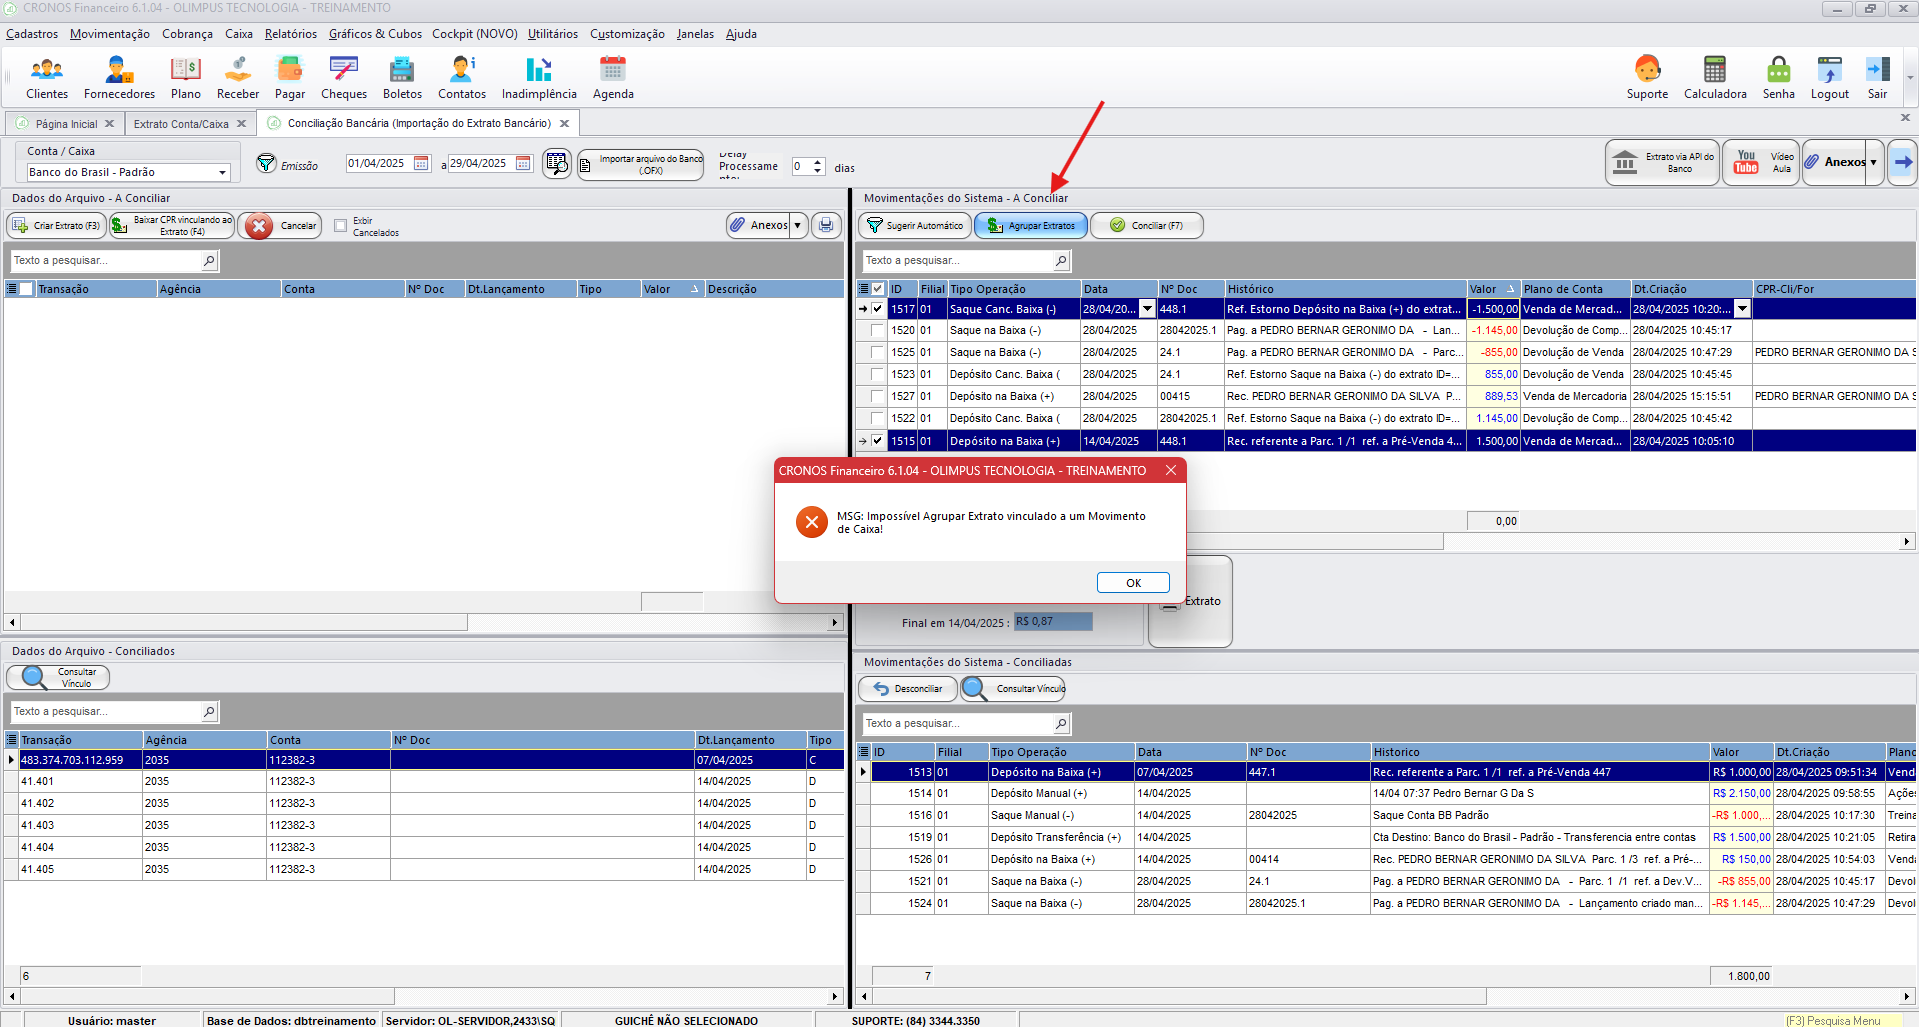
Task: Click the Cheques toolbar icon
Action: 344,78
